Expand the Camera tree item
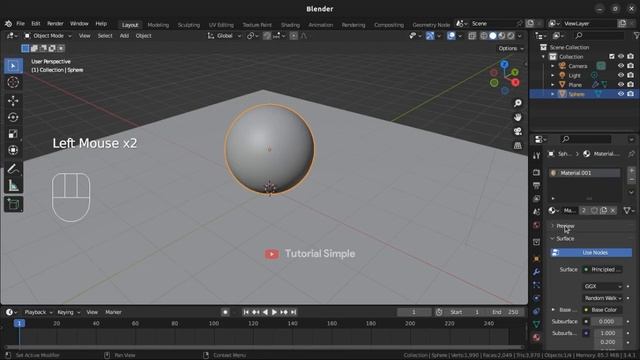 point(553,66)
